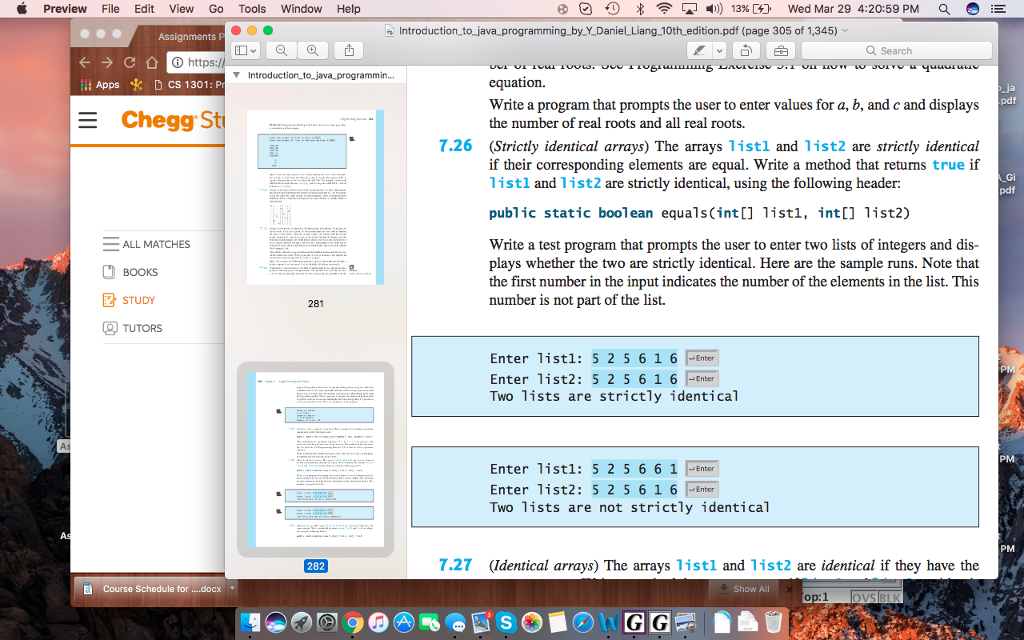Select page 281 thumbnail in sidebar

point(315,197)
